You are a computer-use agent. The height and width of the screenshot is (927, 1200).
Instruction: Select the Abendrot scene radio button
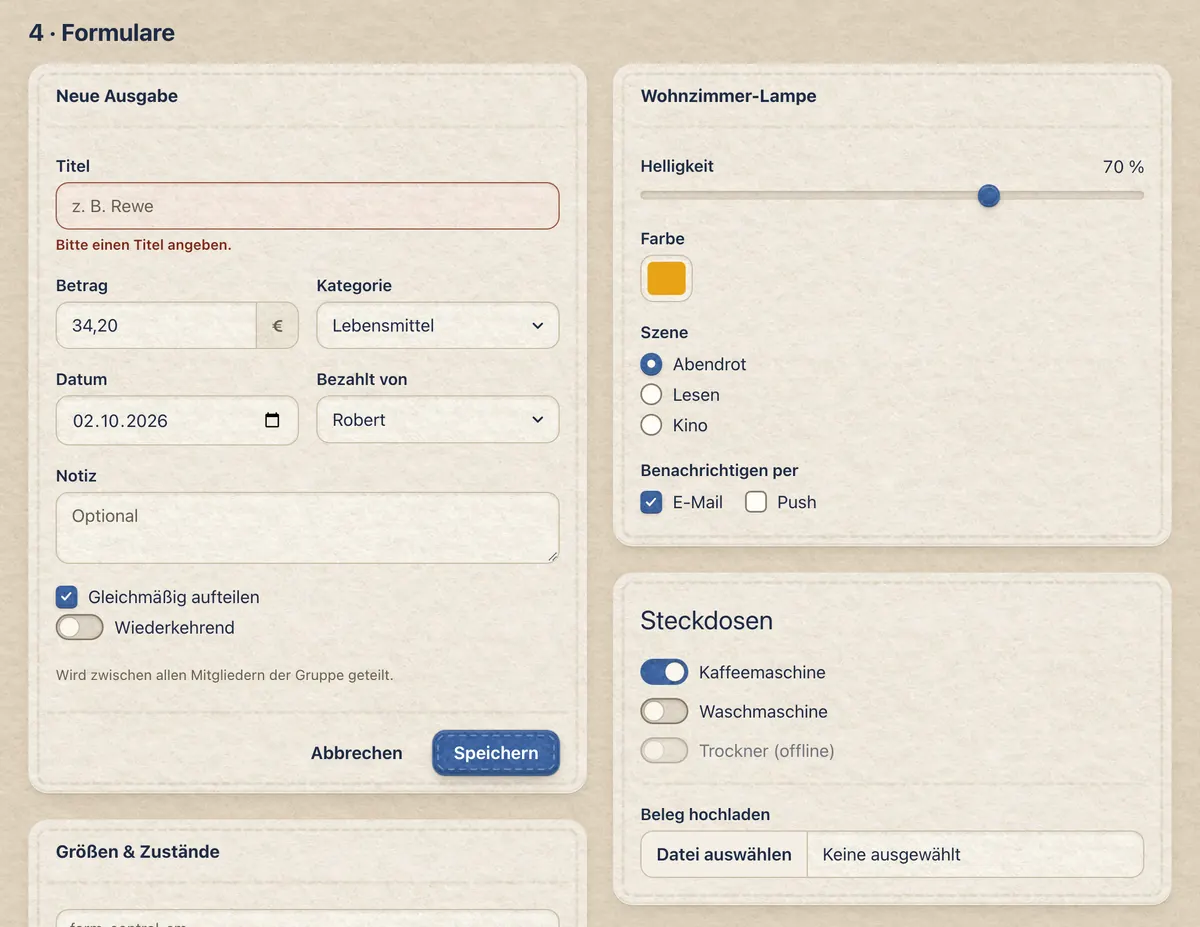click(651, 364)
